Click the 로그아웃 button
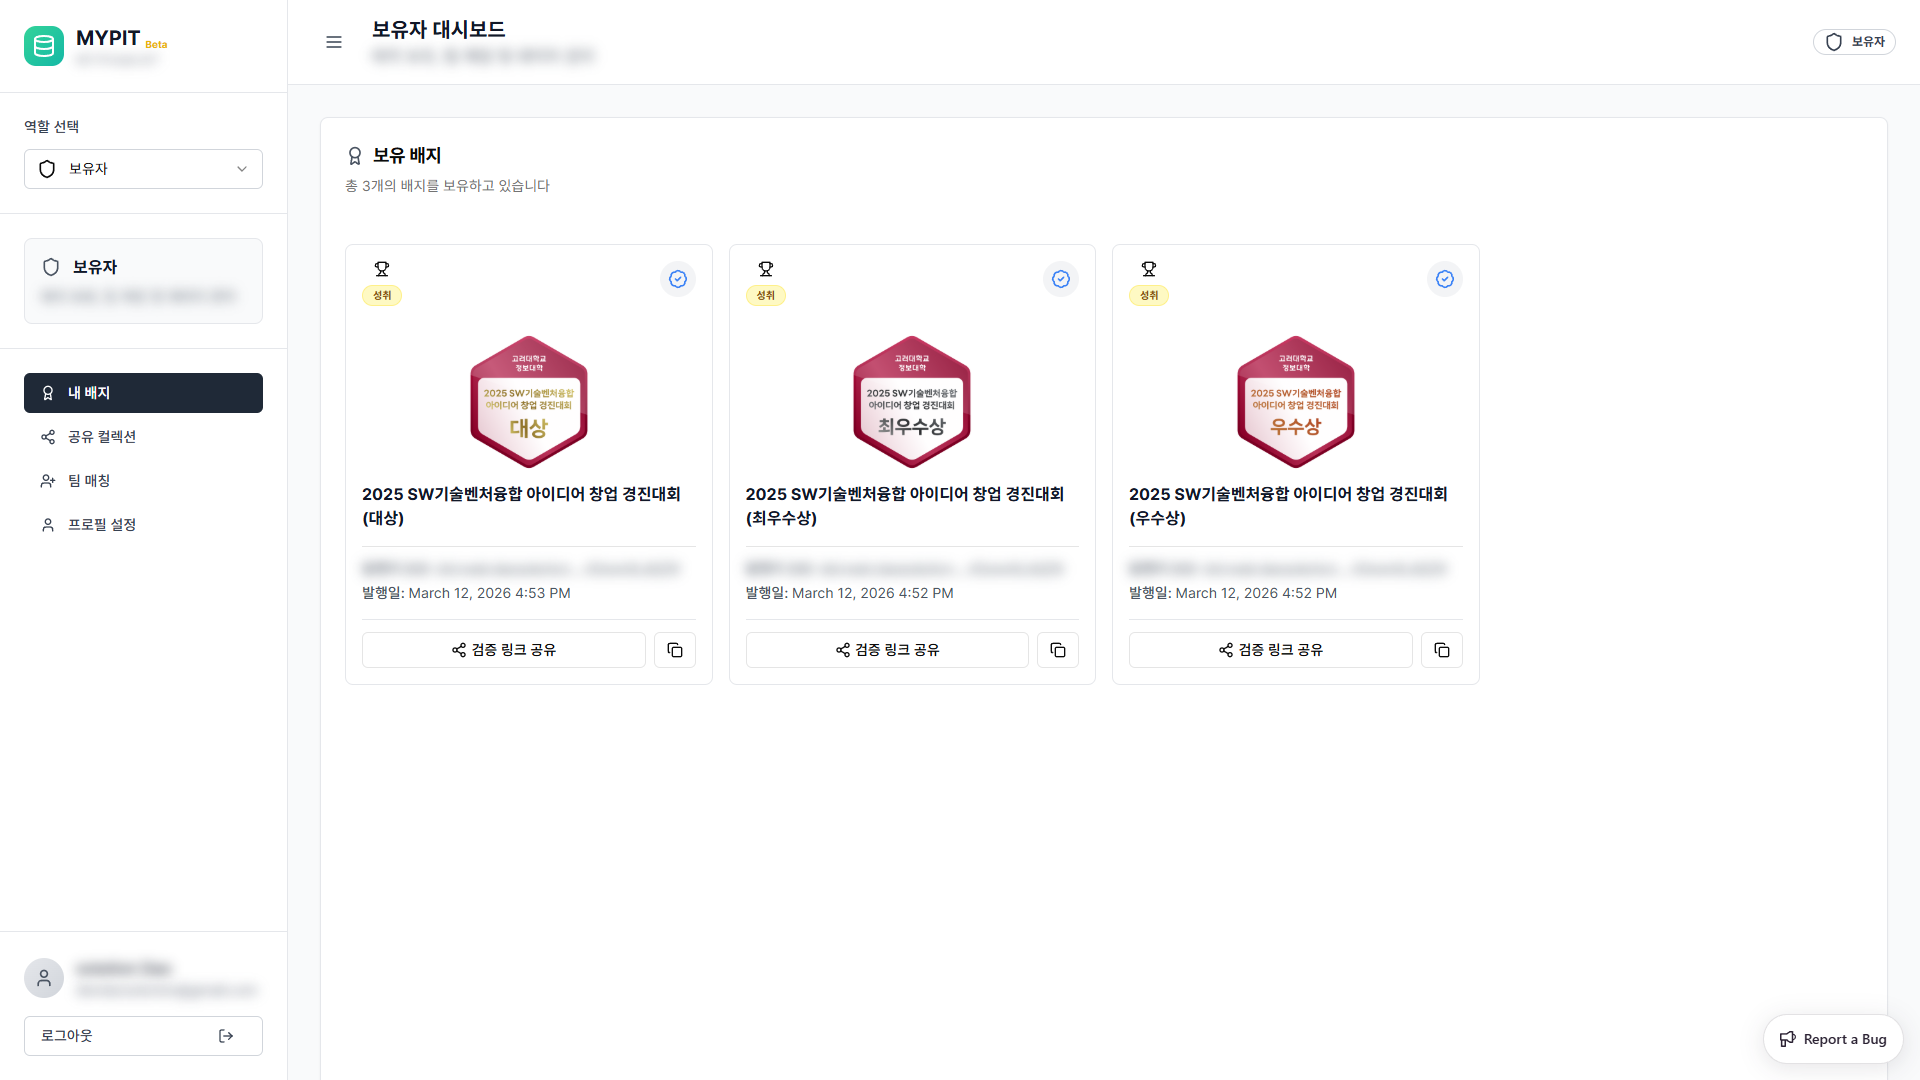1920x1080 pixels. click(143, 1036)
